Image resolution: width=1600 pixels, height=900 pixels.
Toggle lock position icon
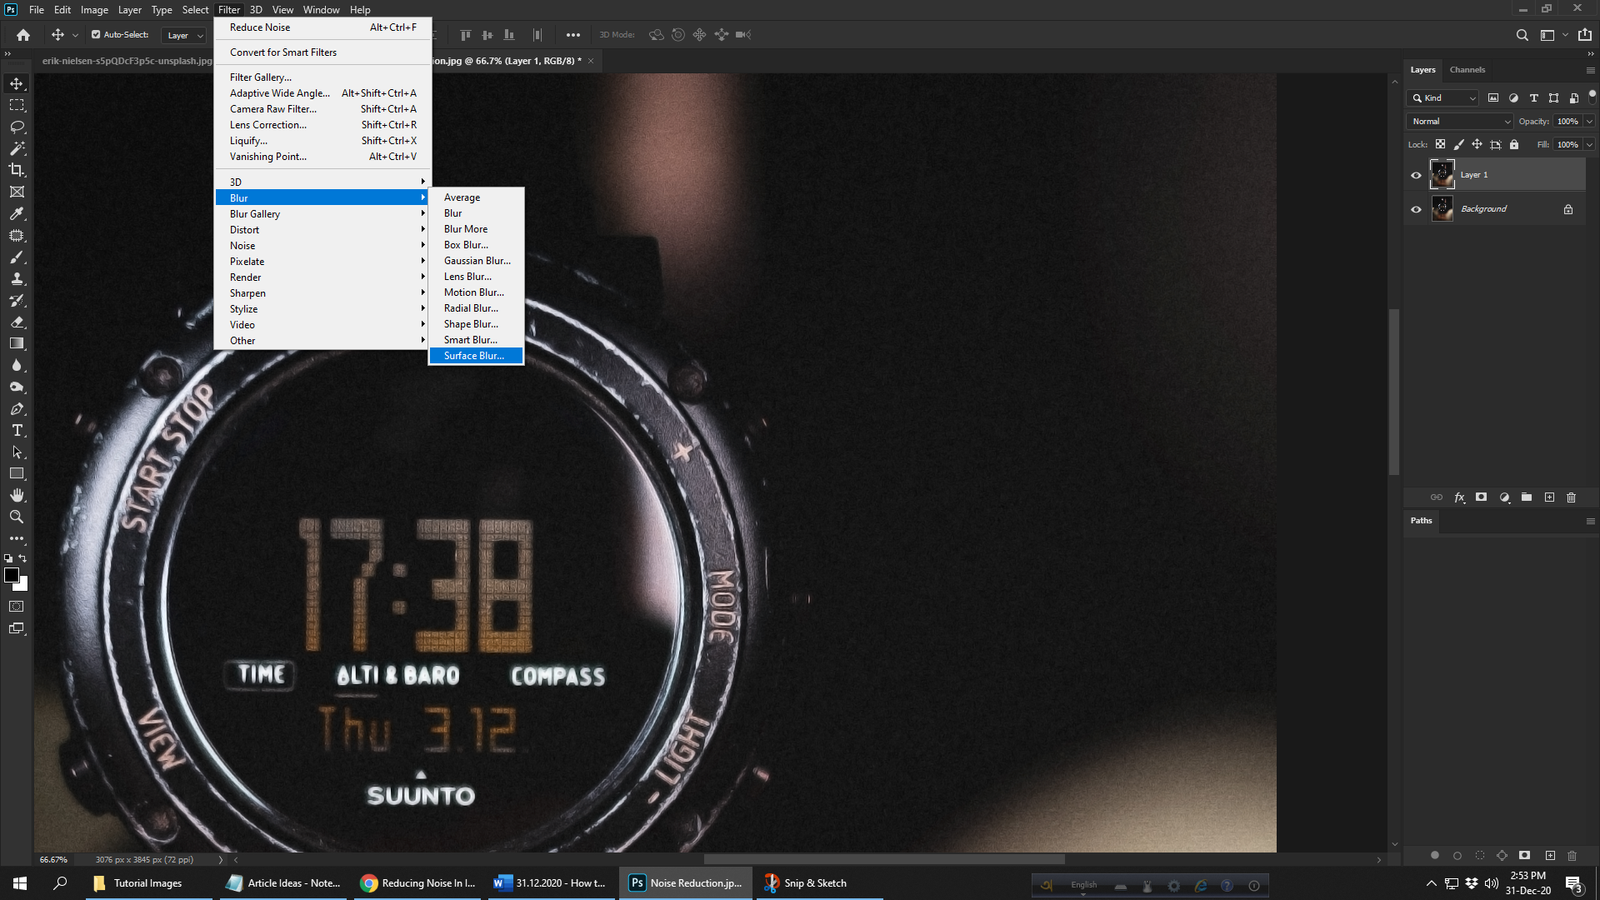[x=1477, y=145]
